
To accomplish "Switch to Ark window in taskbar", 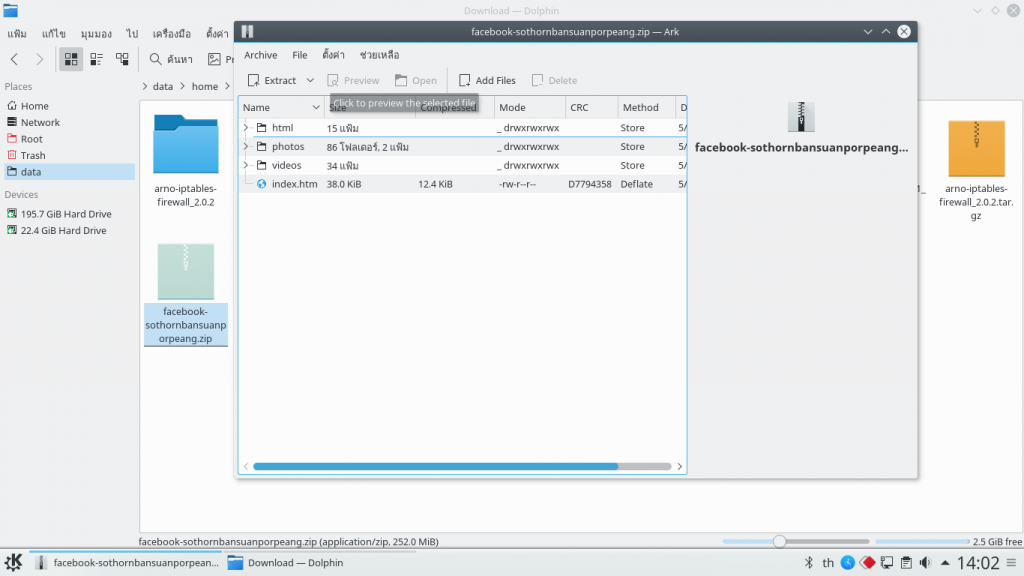I will (127, 562).
